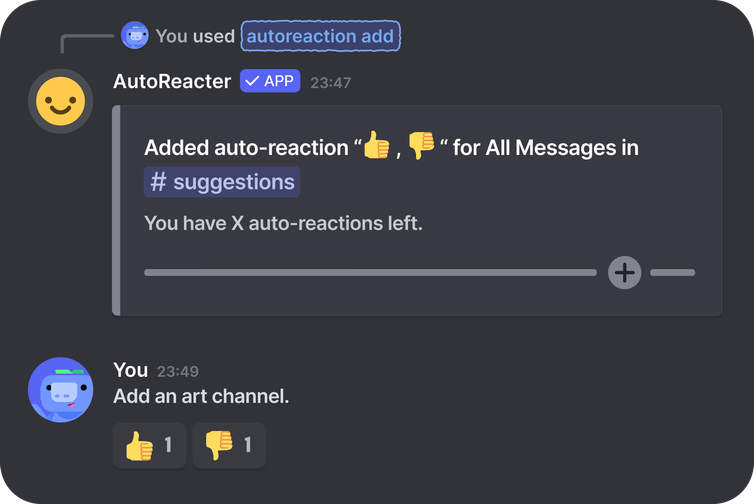Open the "autoreaction add" slash command

[320, 37]
